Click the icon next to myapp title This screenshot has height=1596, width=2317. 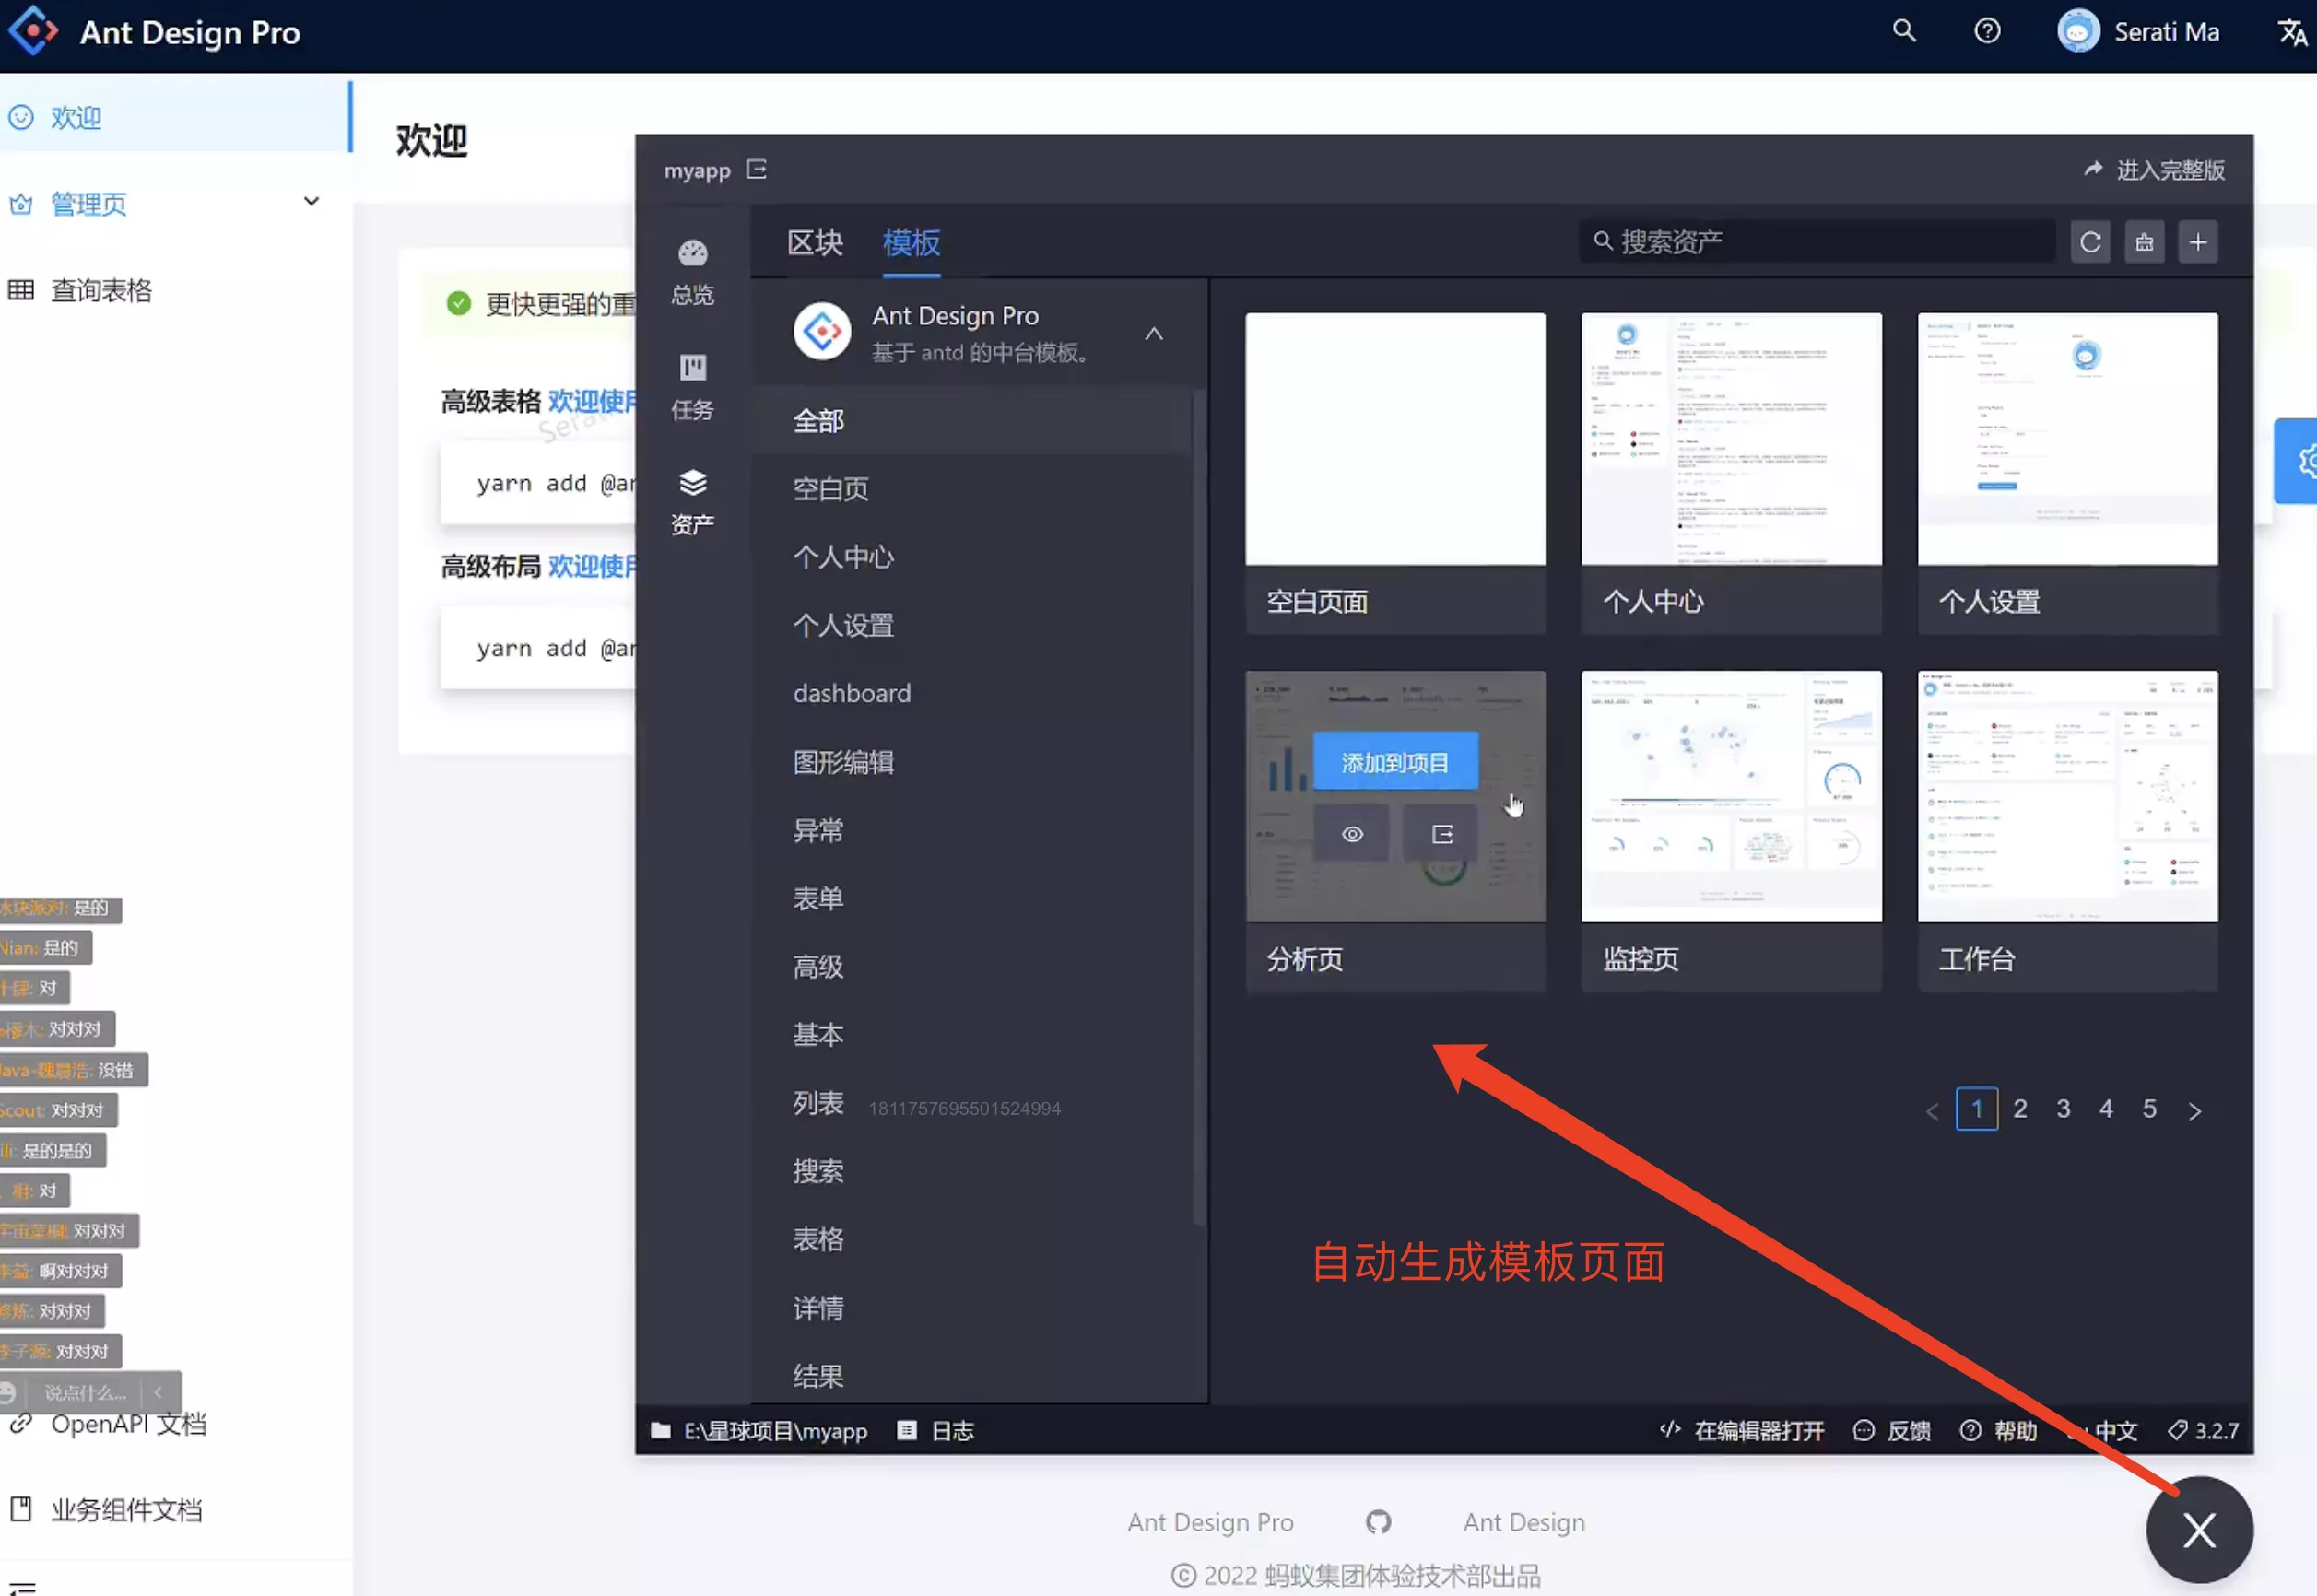(x=757, y=169)
